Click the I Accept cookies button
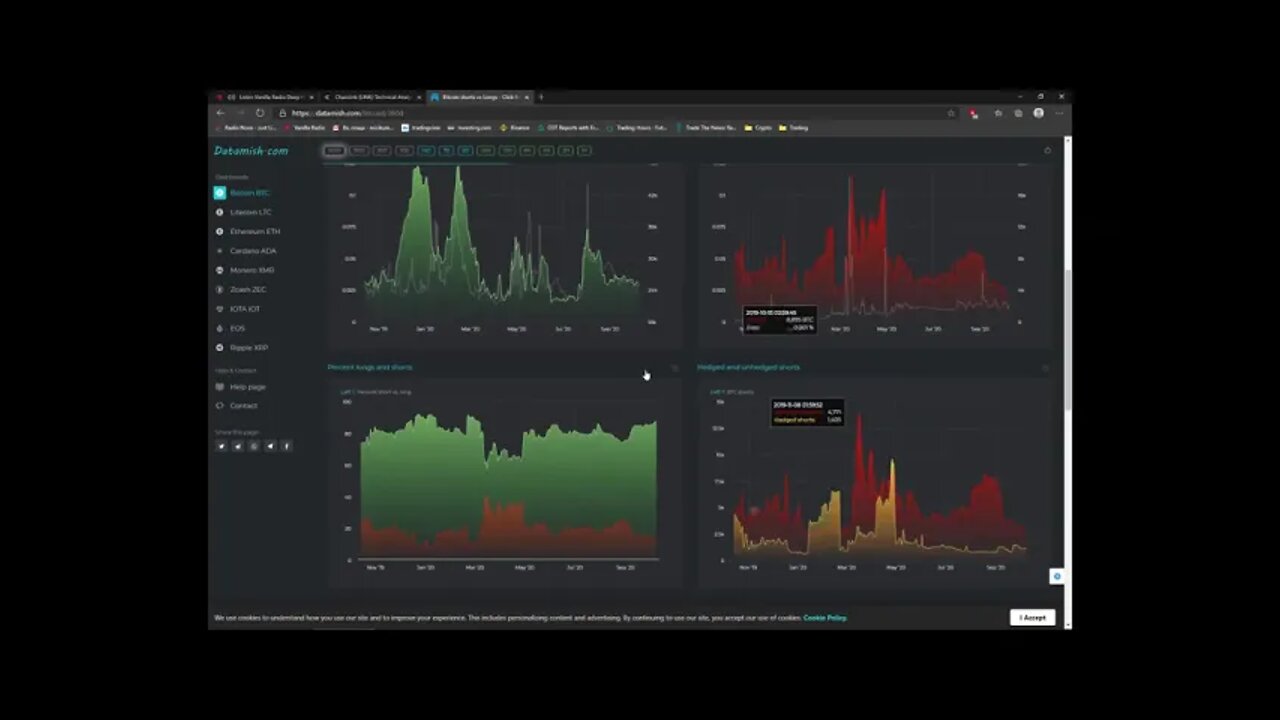The height and width of the screenshot is (720, 1280). [x=1032, y=618]
